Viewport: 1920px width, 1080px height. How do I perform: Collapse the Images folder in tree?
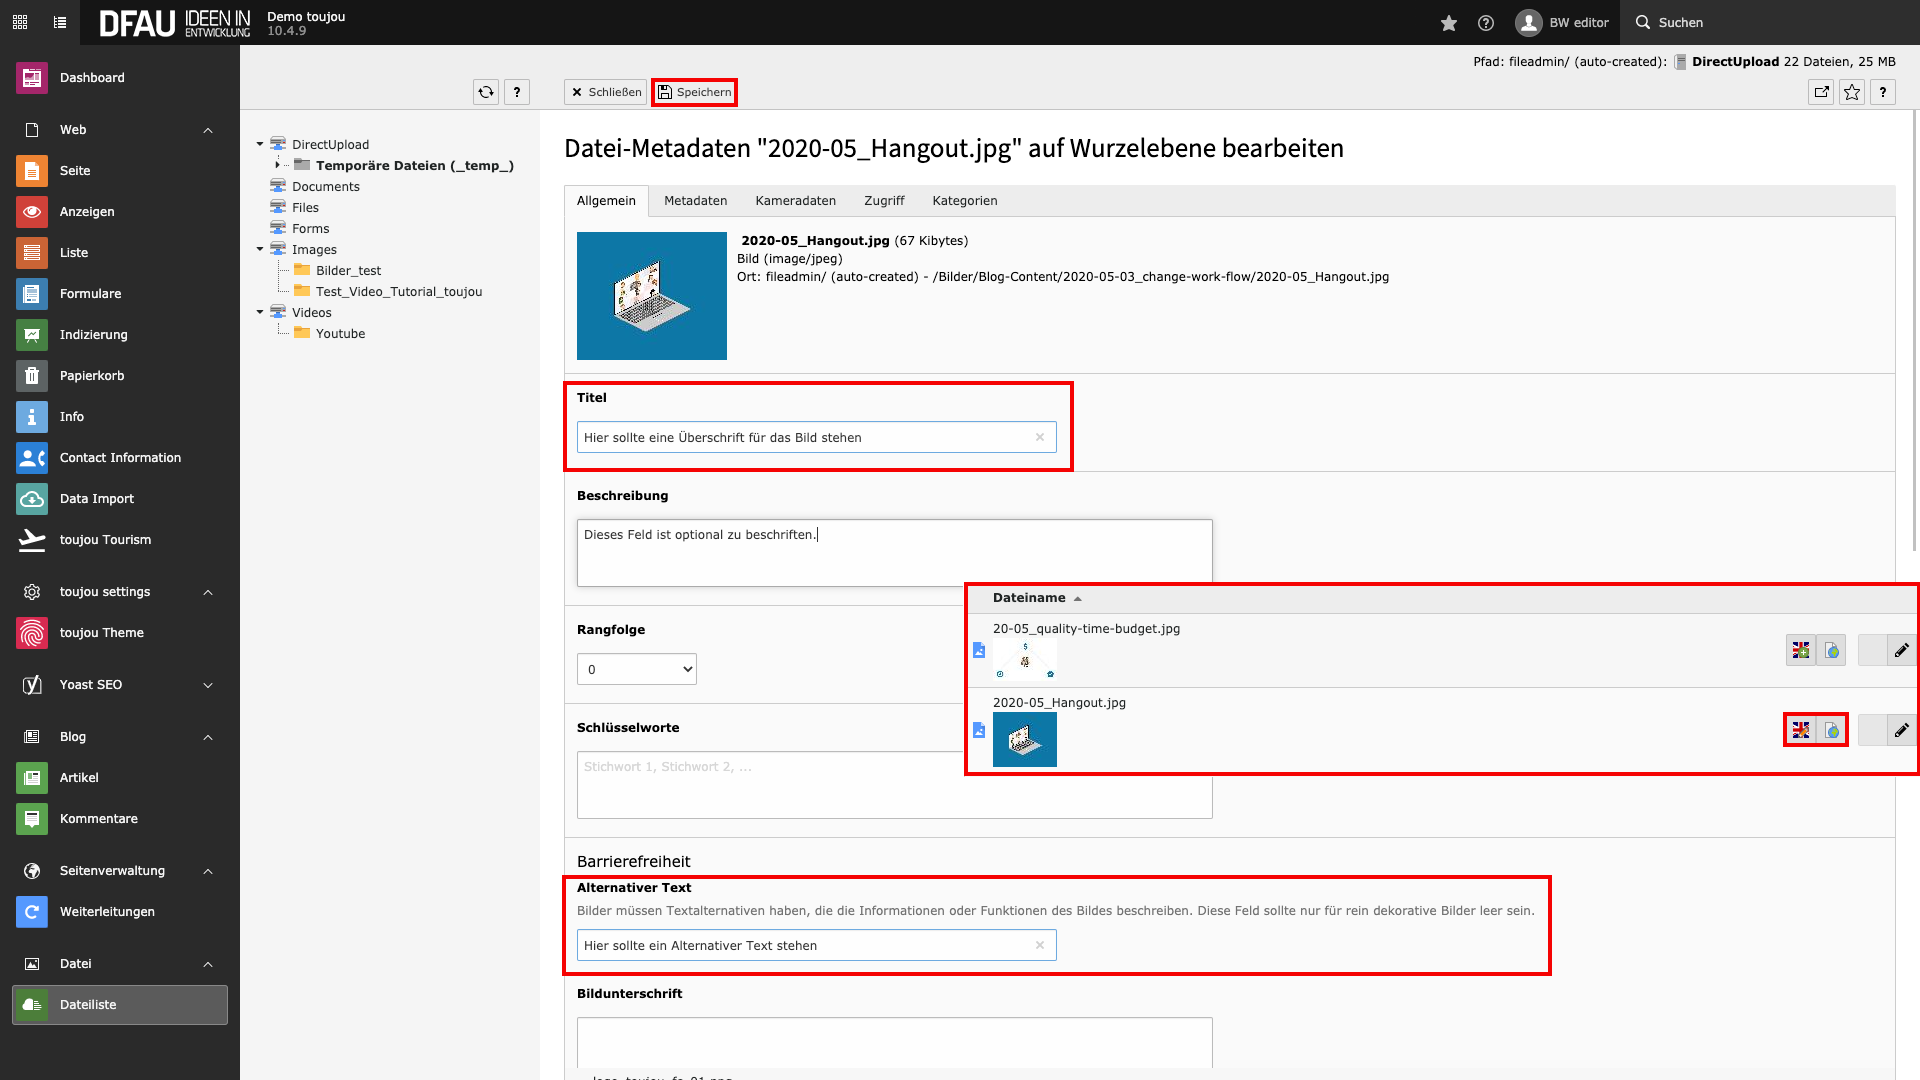click(260, 250)
